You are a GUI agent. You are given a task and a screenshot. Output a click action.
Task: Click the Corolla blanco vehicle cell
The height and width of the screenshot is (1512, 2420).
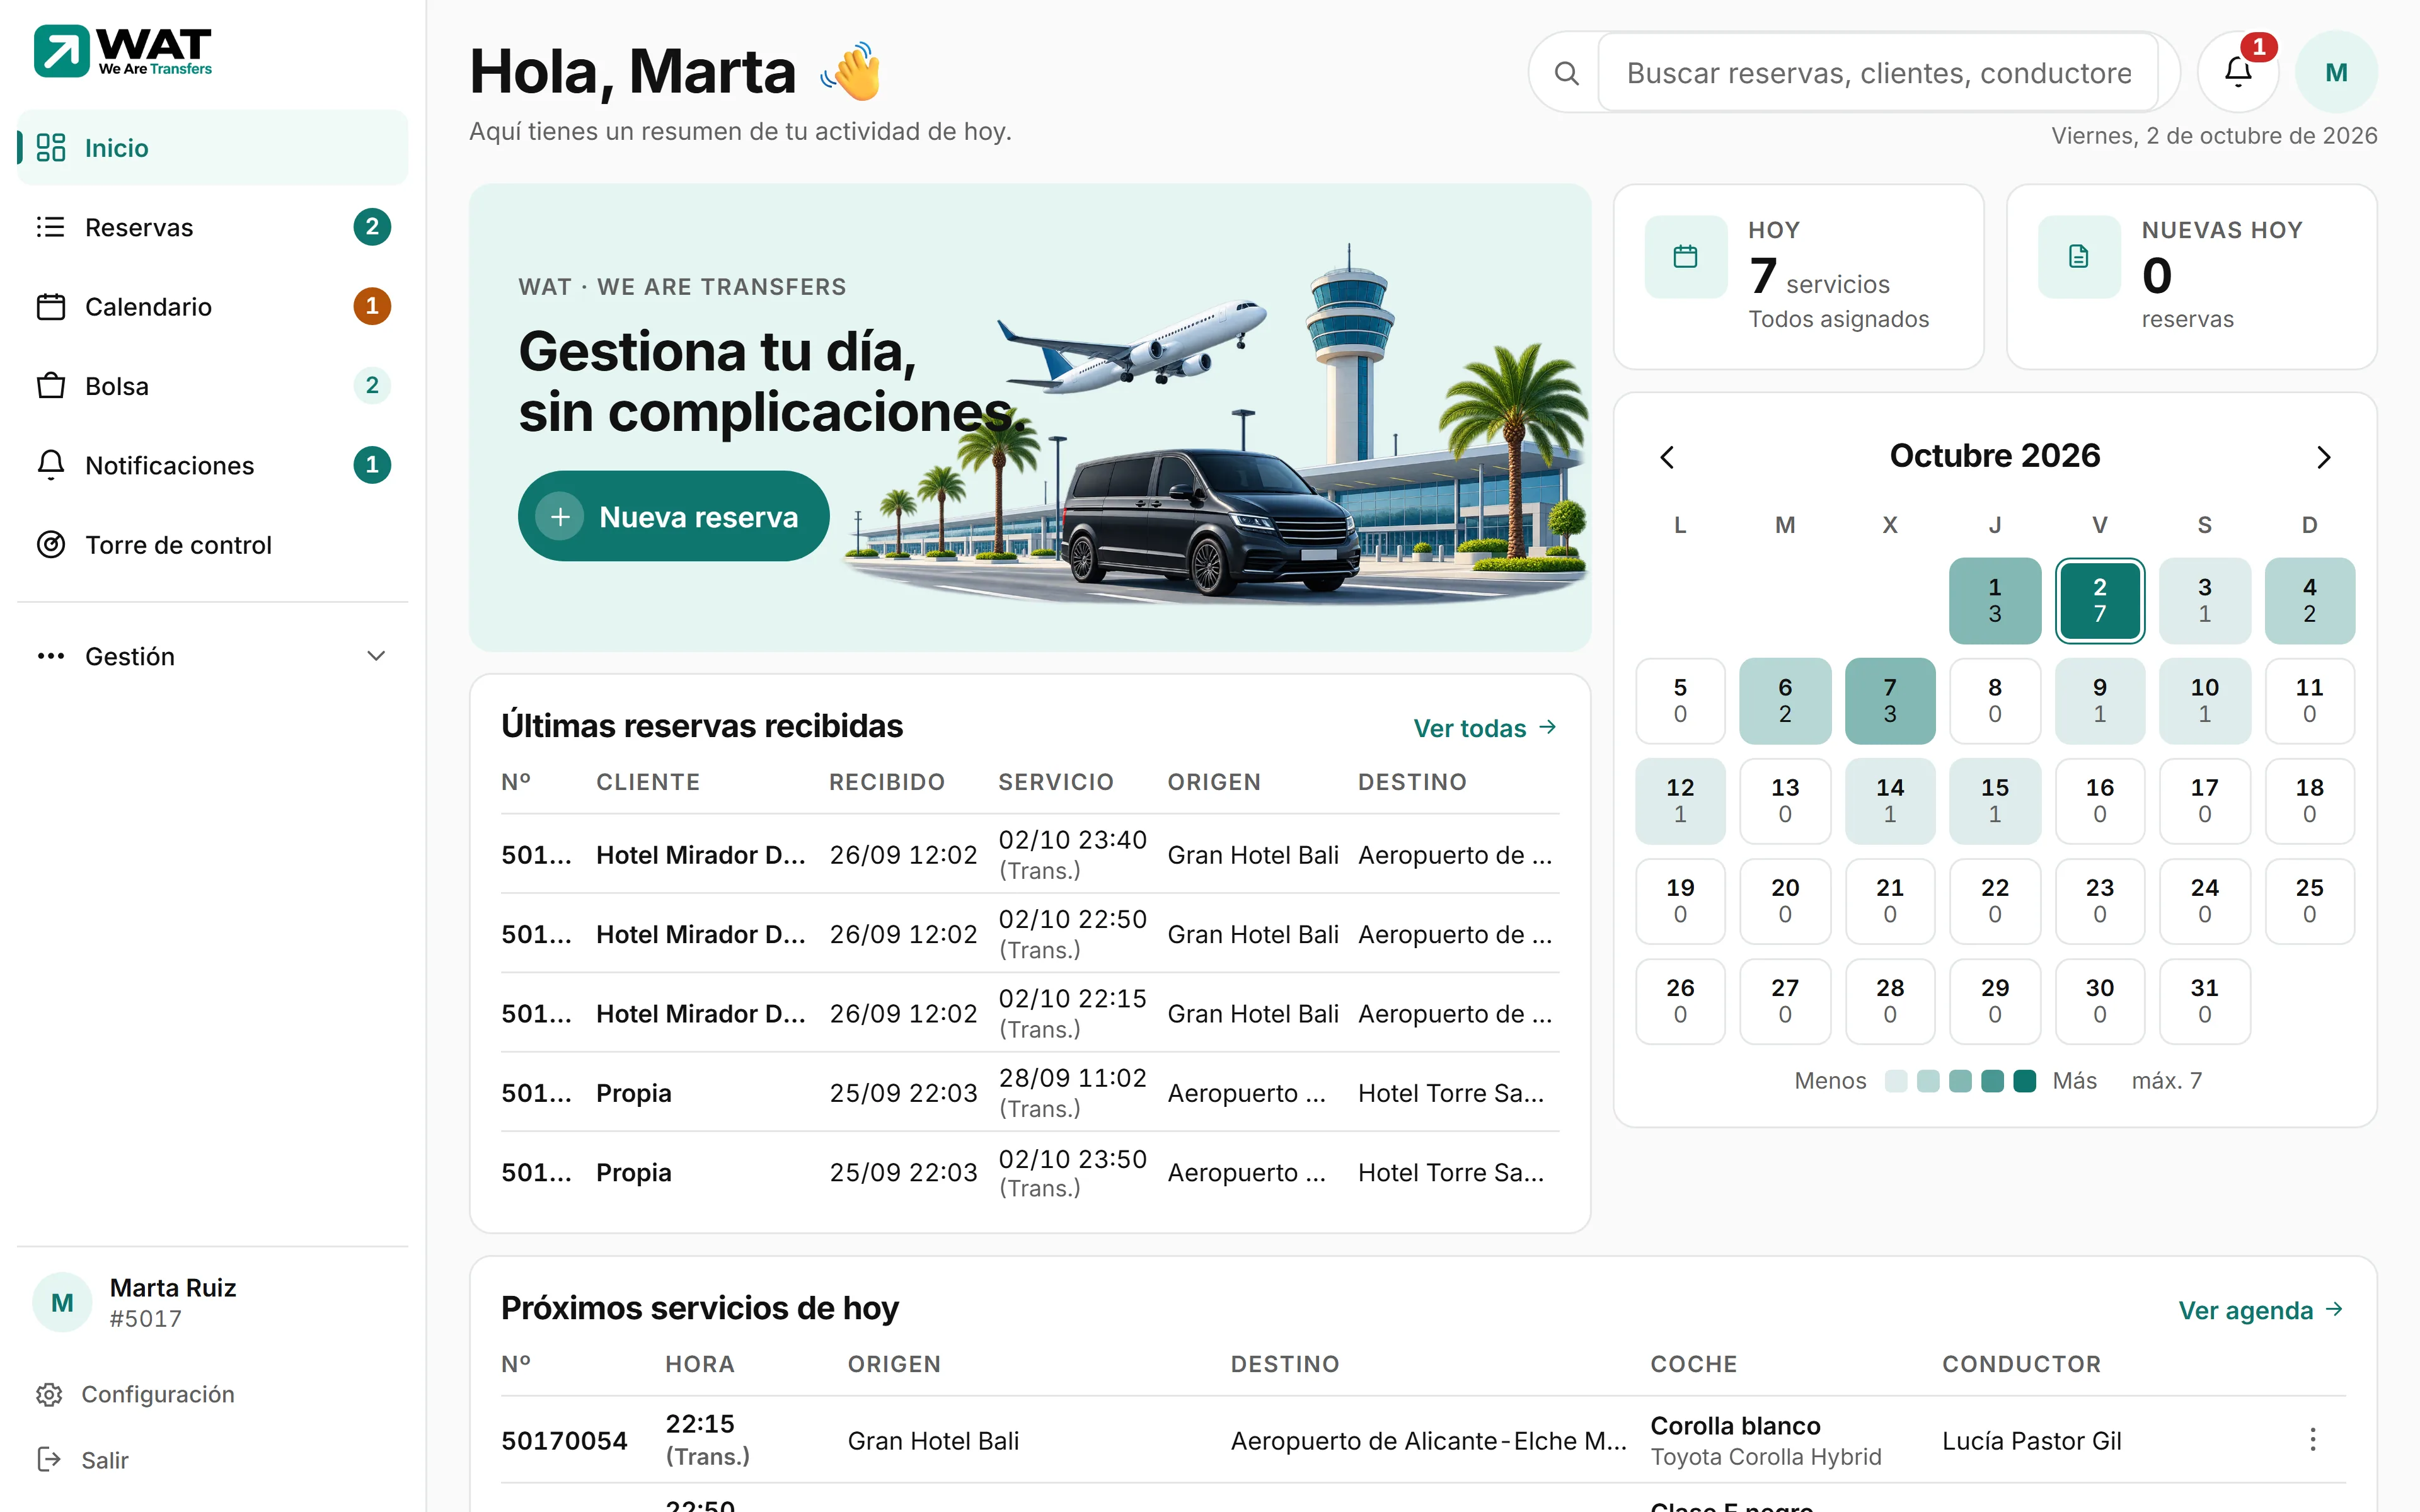coord(1765,1440)
